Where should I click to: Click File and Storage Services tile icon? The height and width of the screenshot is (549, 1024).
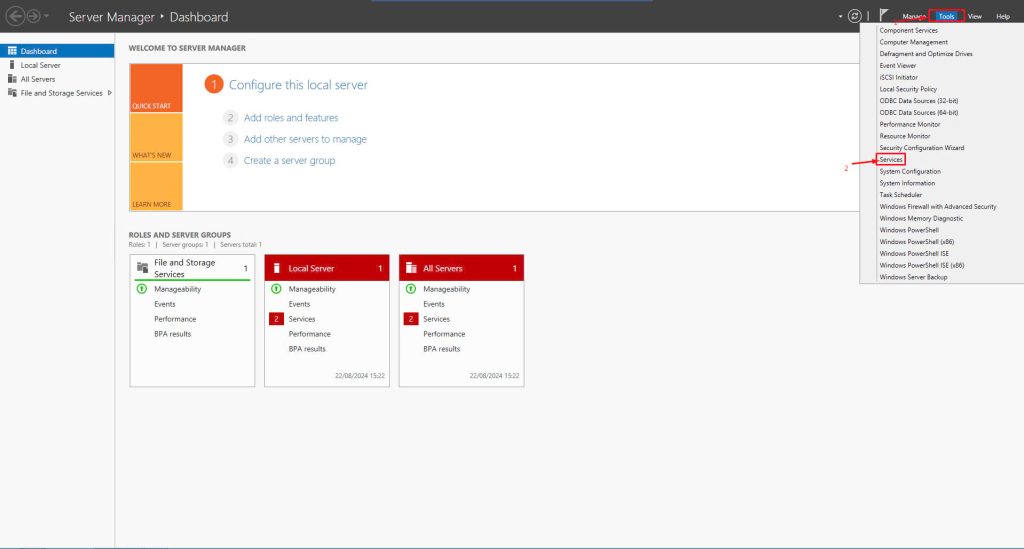click(x=142, y=267)
